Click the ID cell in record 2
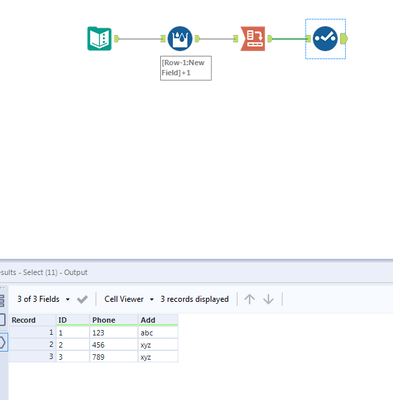Image resolution: width=393 pixels, height=400 pixels. tap(73, 345)
